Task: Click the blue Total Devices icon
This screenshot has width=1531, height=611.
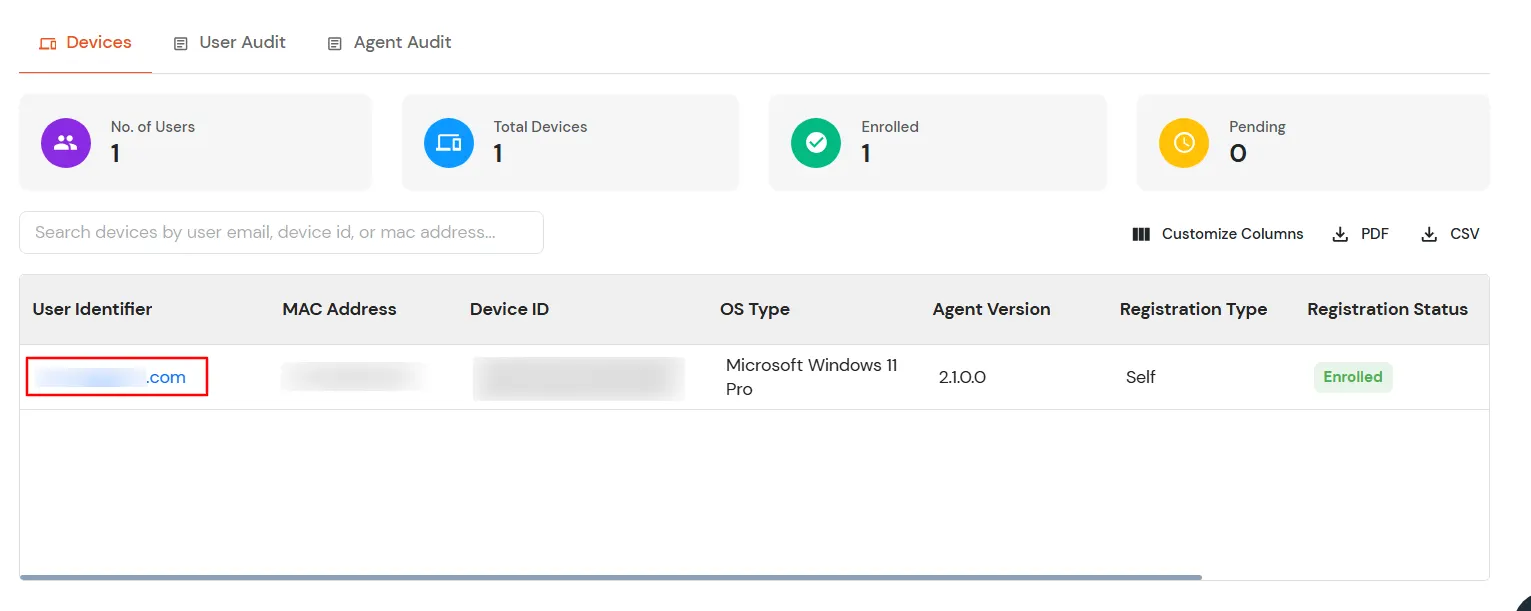Action: tap(449, 143)
